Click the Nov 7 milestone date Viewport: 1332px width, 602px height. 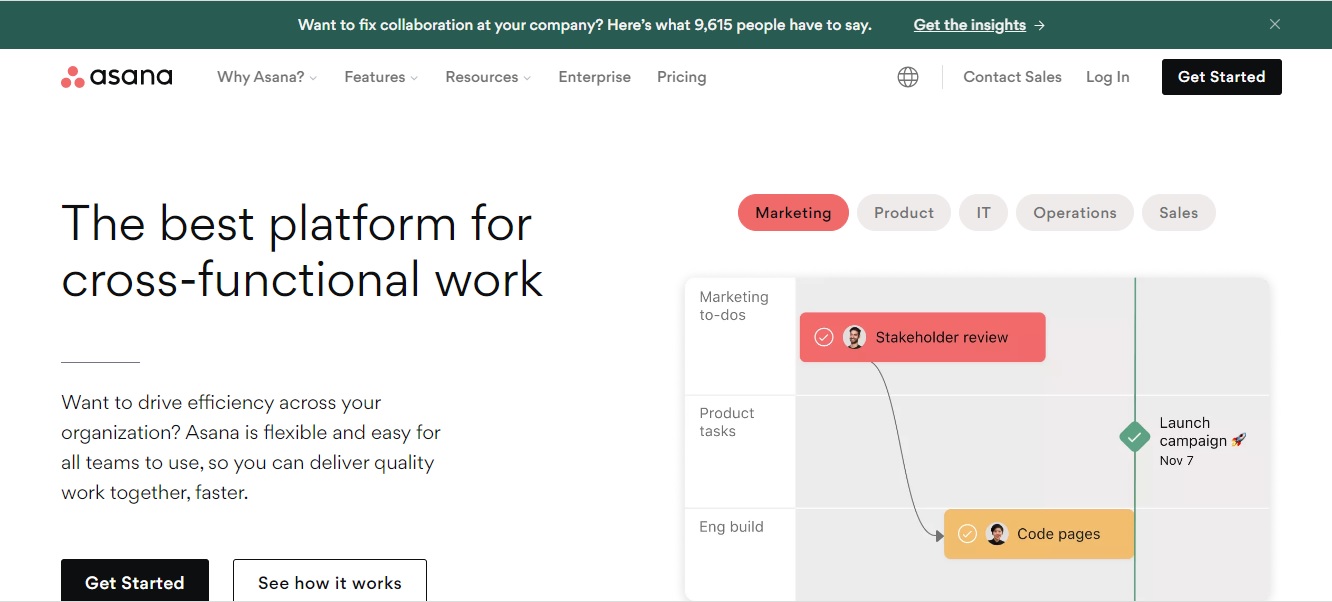point(1176,461)
